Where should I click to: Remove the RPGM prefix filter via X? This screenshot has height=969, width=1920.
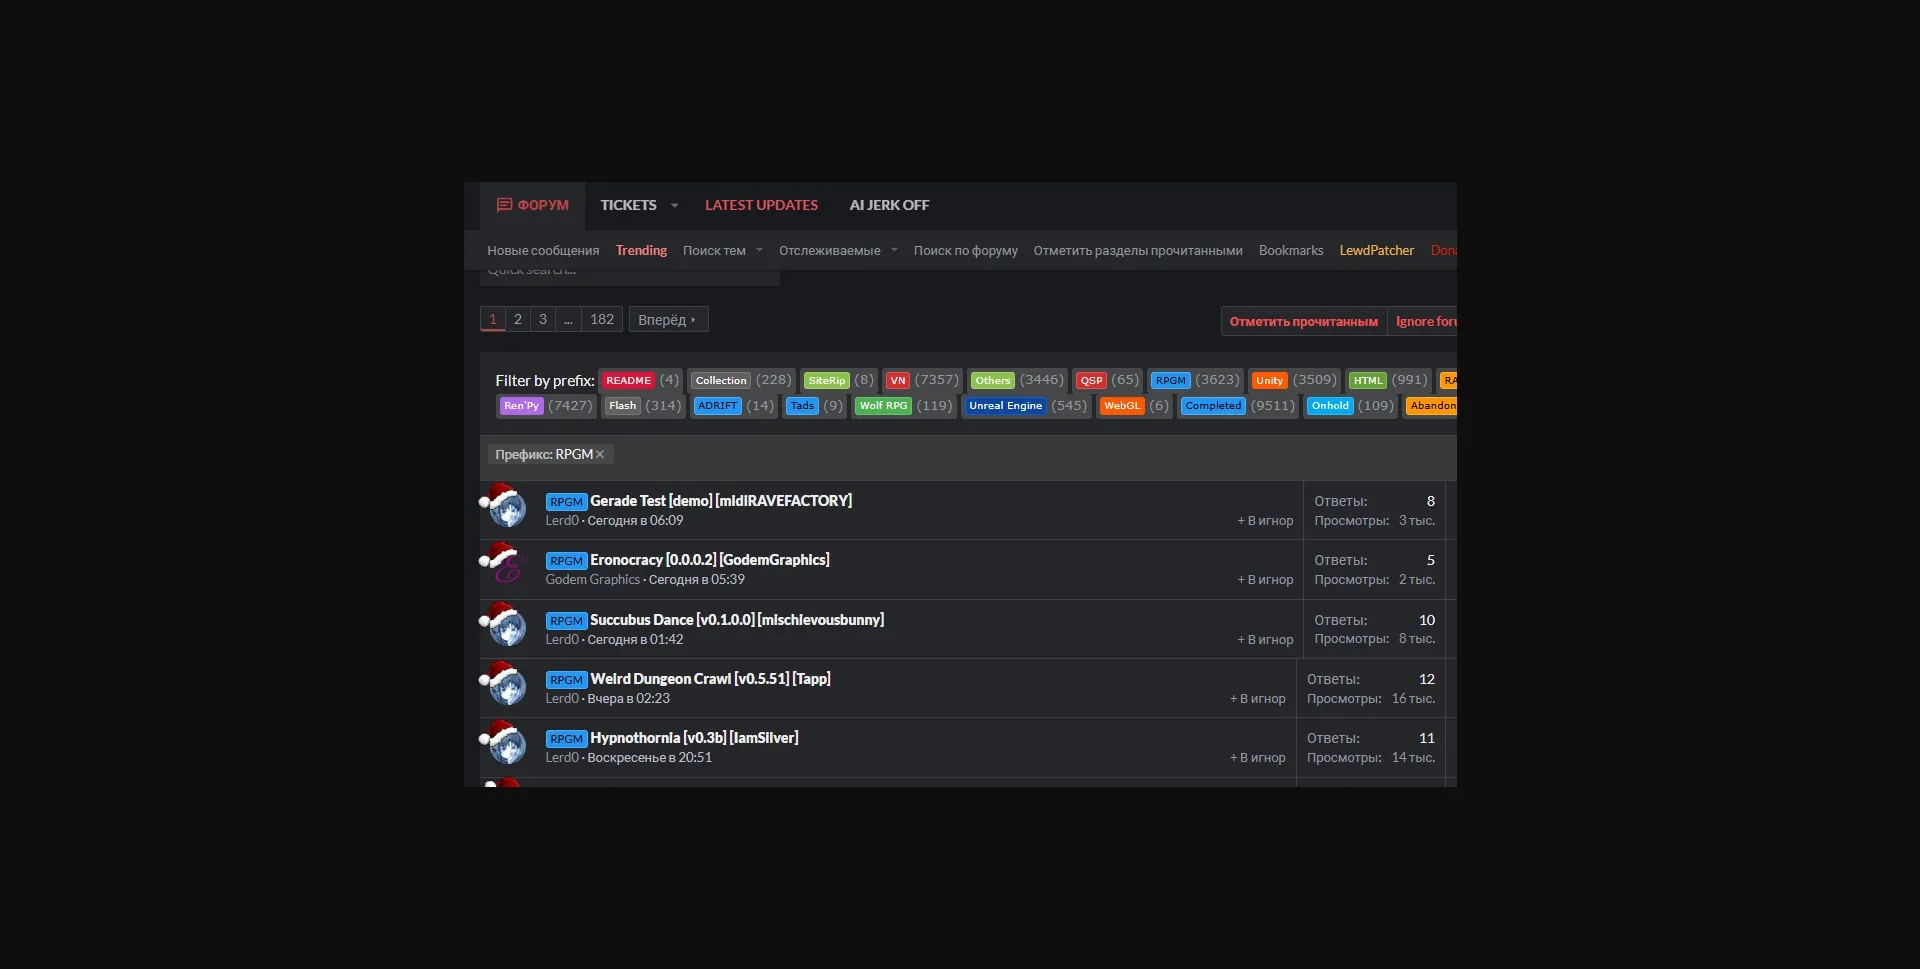[x=600, y=455]
